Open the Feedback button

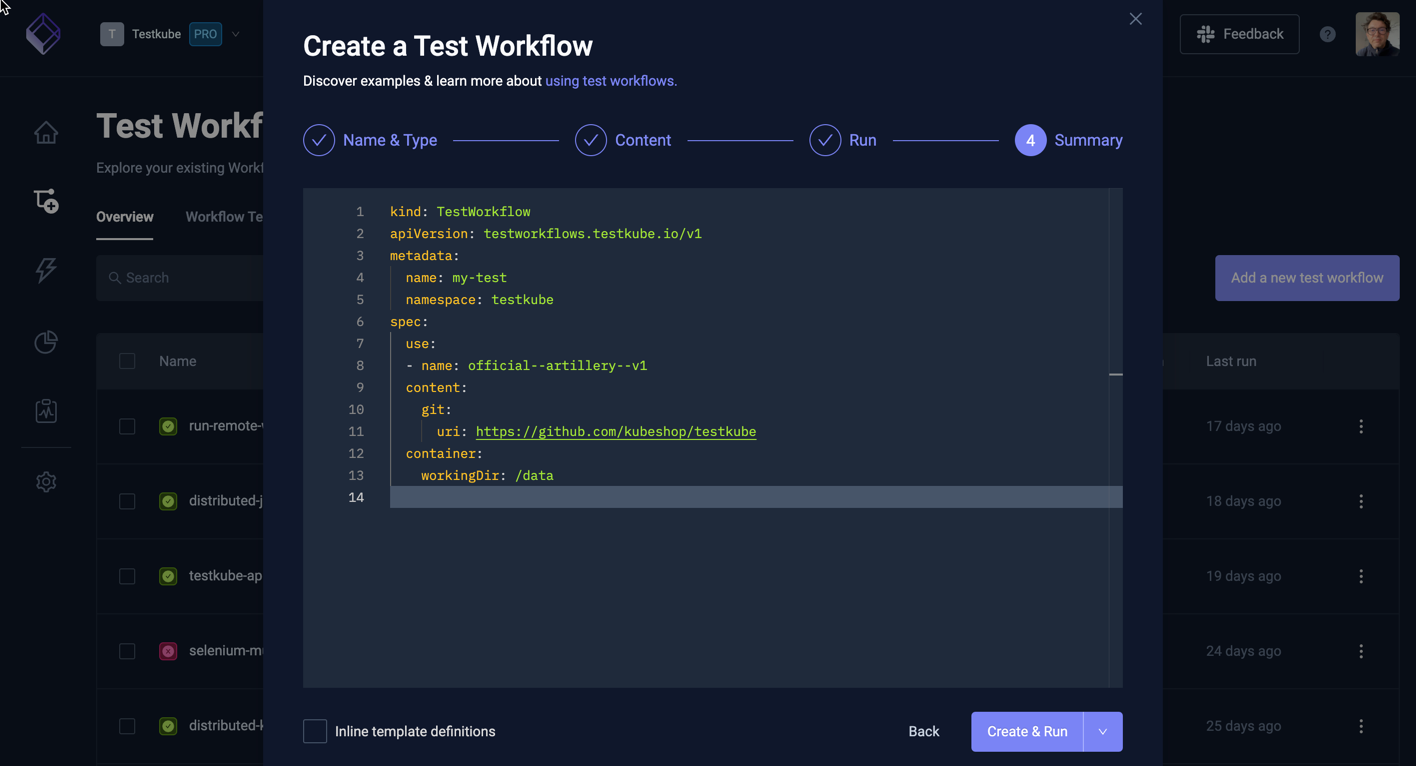tap(1240, 34)
